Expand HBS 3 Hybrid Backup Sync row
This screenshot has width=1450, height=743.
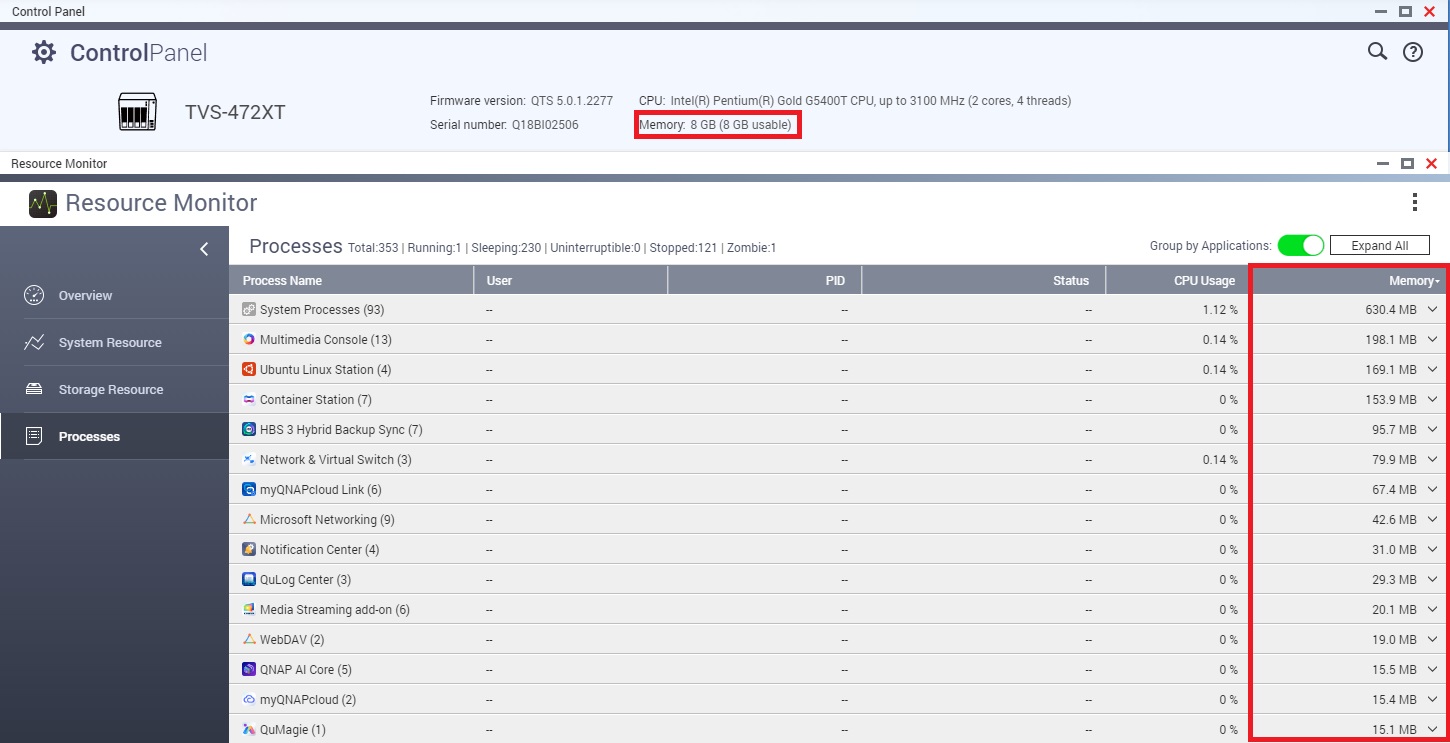pos(1432,430)
